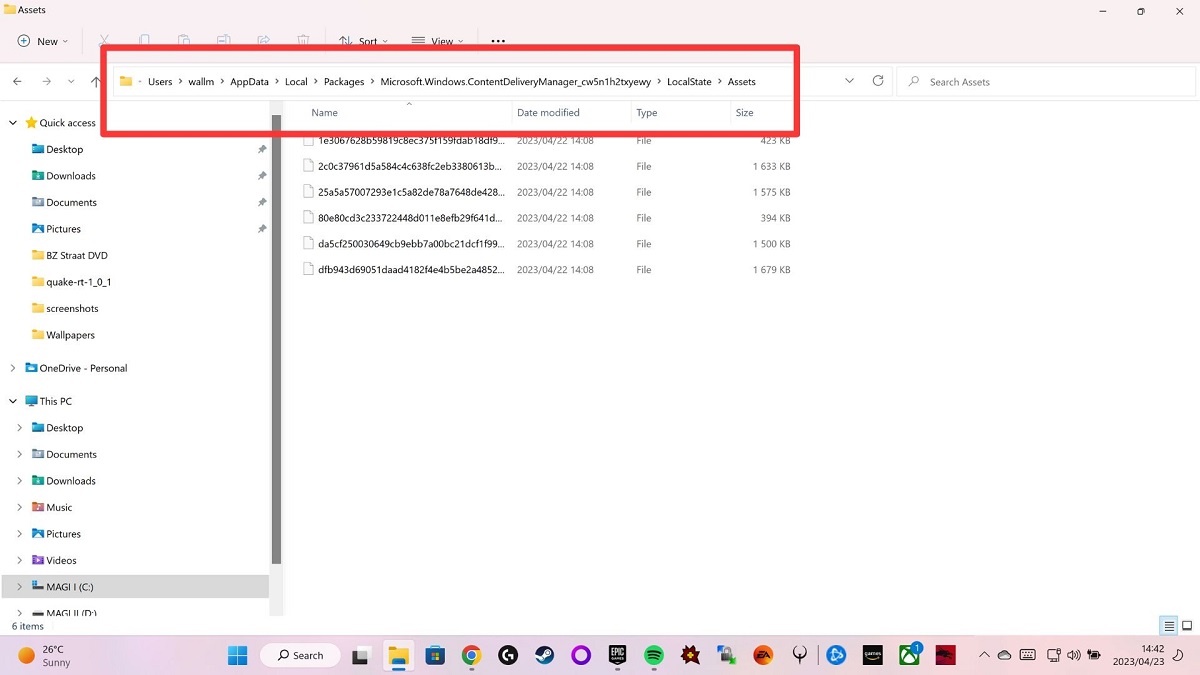Screen dimensions: 1200x675
Task: Open the address bar history dropdown
Action: click(849, 81)
